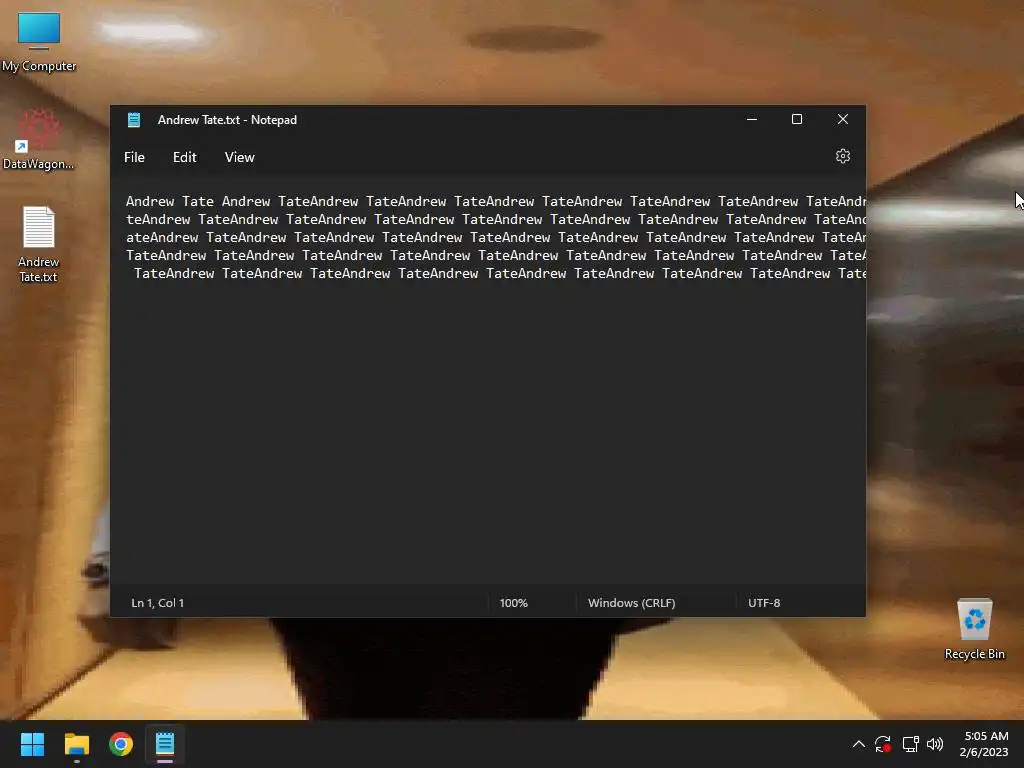Maximize the Notepad window
The width and height of the screenshot is (1024, 768).
(x=797, y=120)
